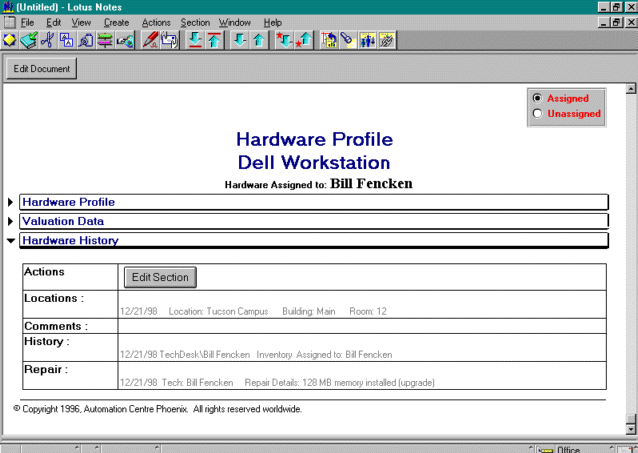Image resolution: width=638 pixels, height=453 pixels.
Task: Click the people figures icon on yellow background
Action: pos(367,40)
